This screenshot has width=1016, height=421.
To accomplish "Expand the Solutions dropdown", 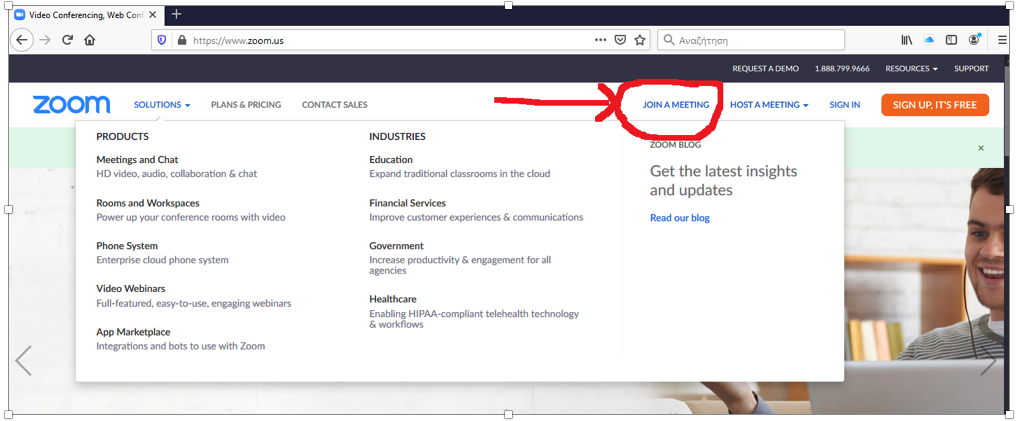I will 162,105.
